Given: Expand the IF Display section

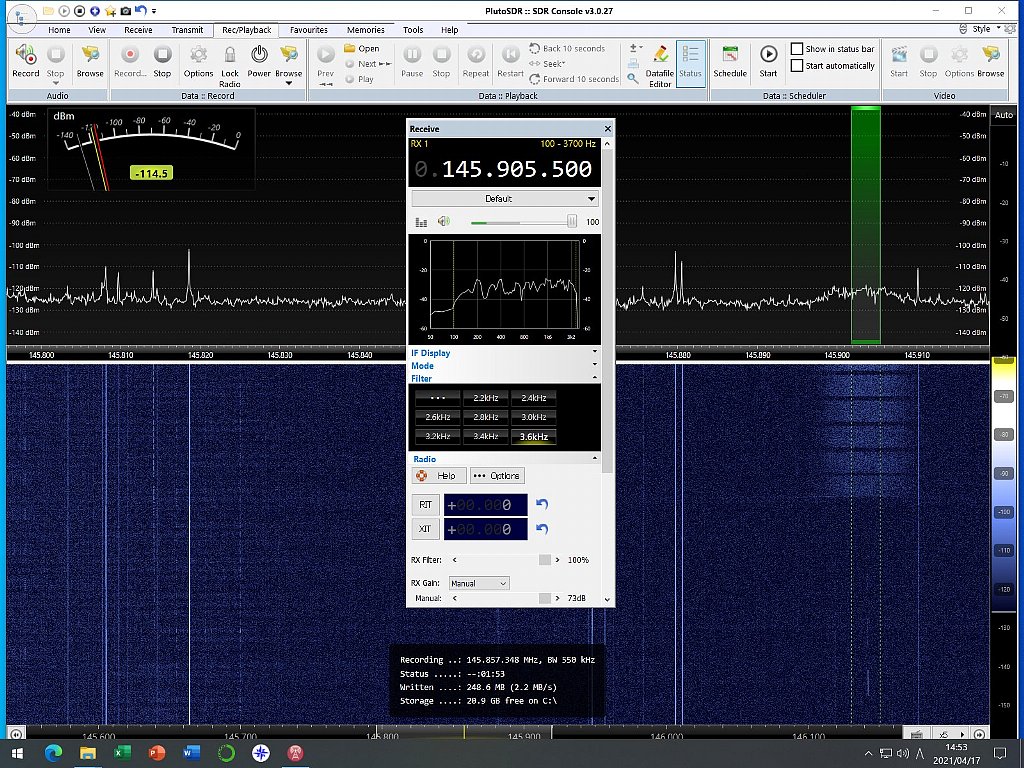Looking at the screenshot, I should (595, 353).
